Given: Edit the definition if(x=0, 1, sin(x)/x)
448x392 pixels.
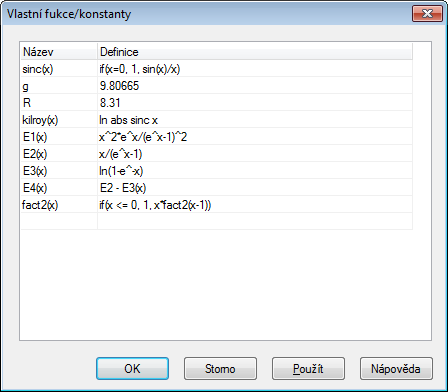Looking at the screenshot, I should (x=255, y=69).
